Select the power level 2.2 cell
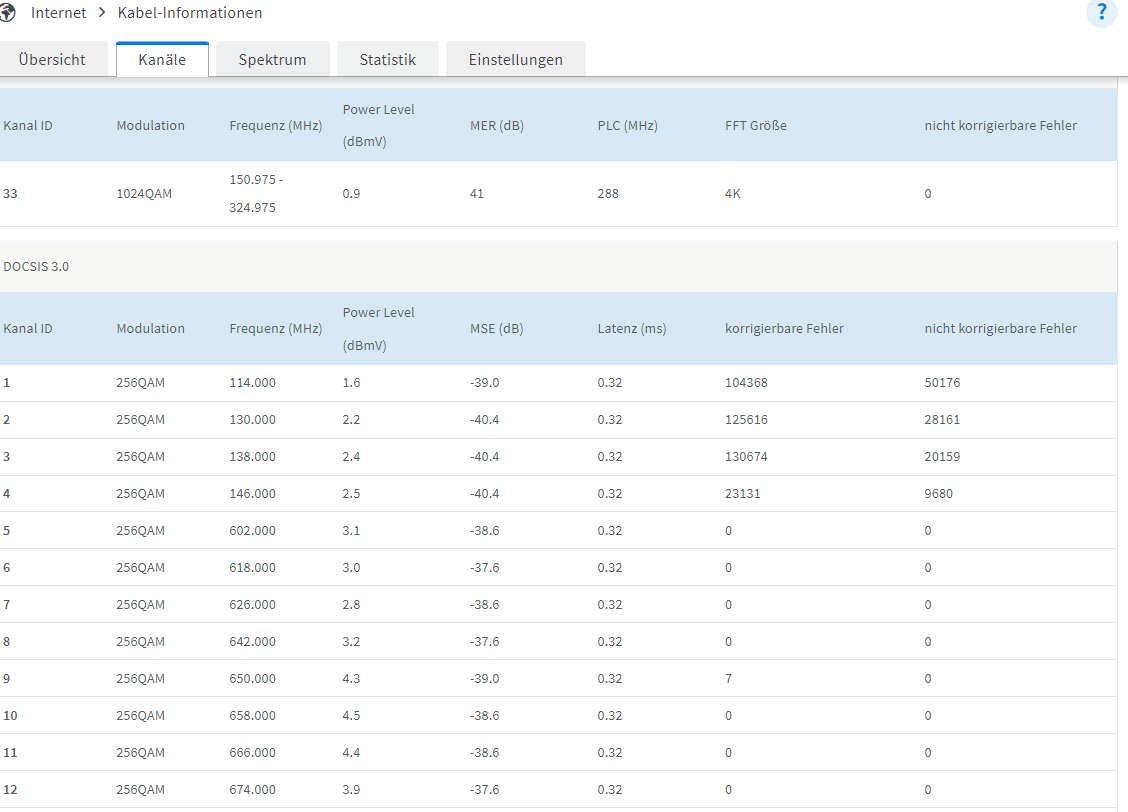Viewport: 1128px width, 812px height. coord(351,419)
